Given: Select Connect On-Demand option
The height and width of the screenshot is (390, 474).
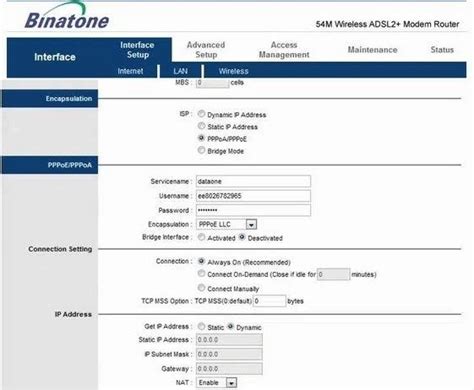Looking at the screenshot, I should tap(201, 274).
